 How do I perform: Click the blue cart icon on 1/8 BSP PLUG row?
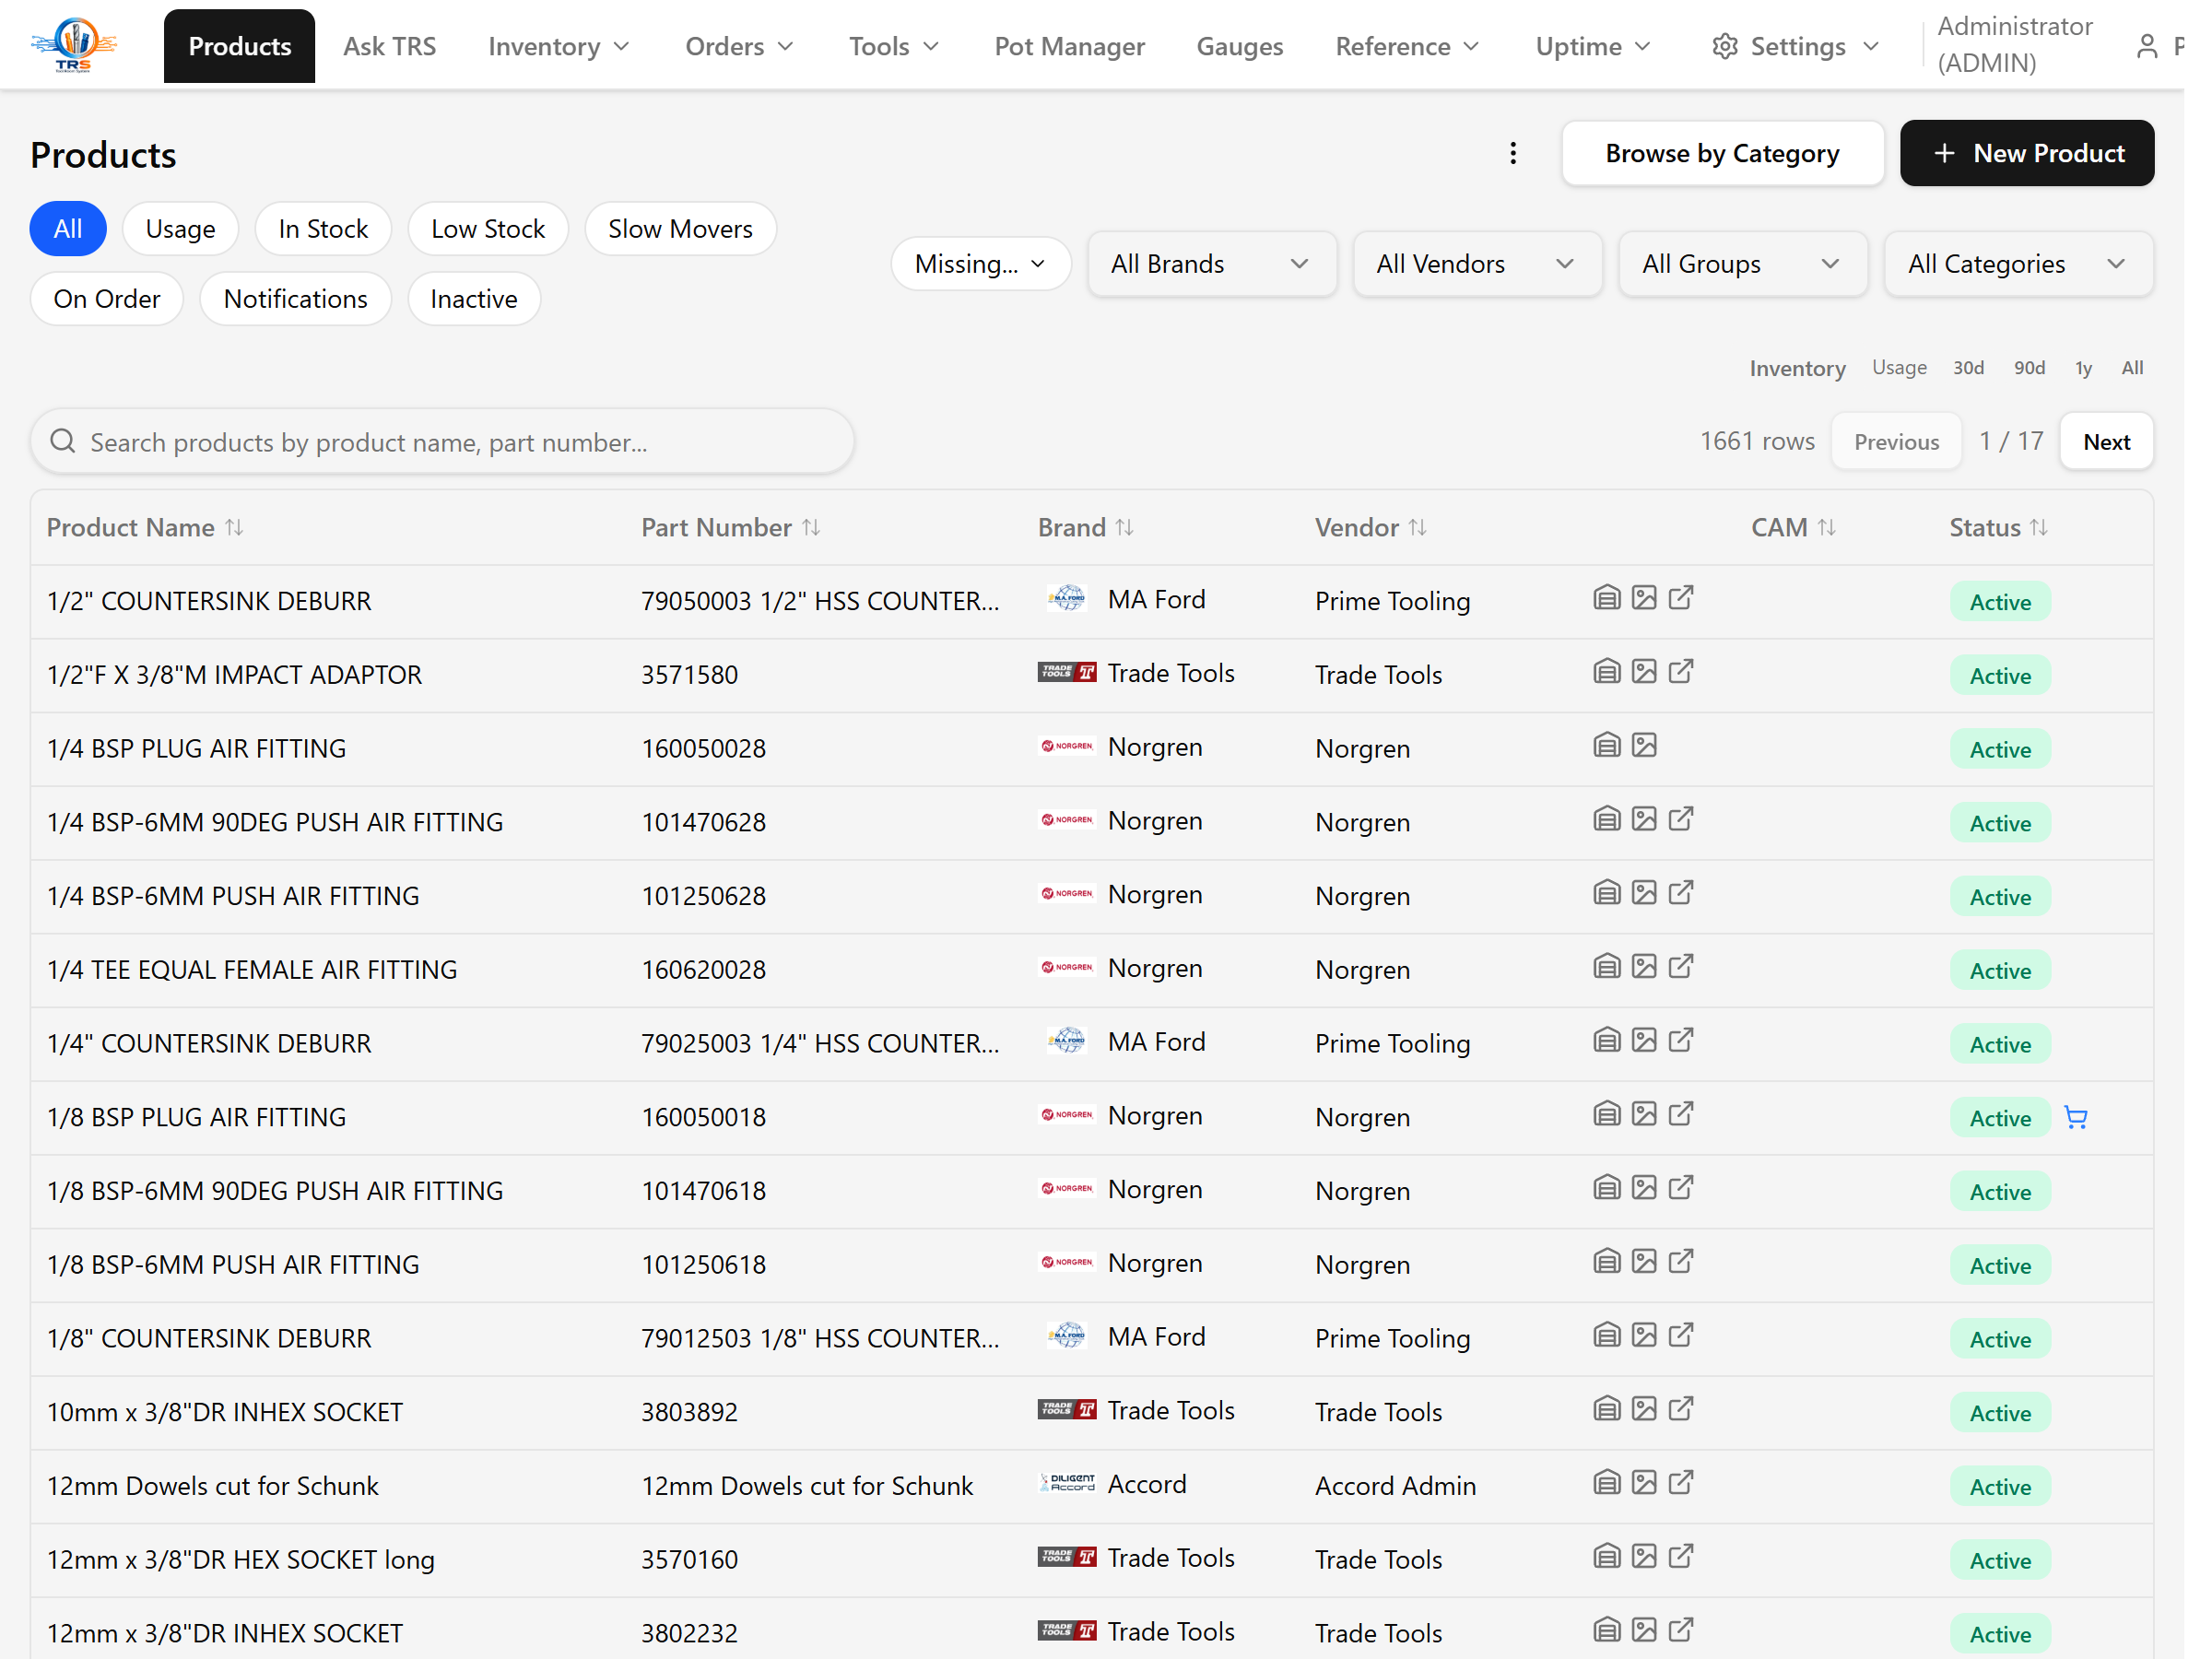tap(2076, 1118)
